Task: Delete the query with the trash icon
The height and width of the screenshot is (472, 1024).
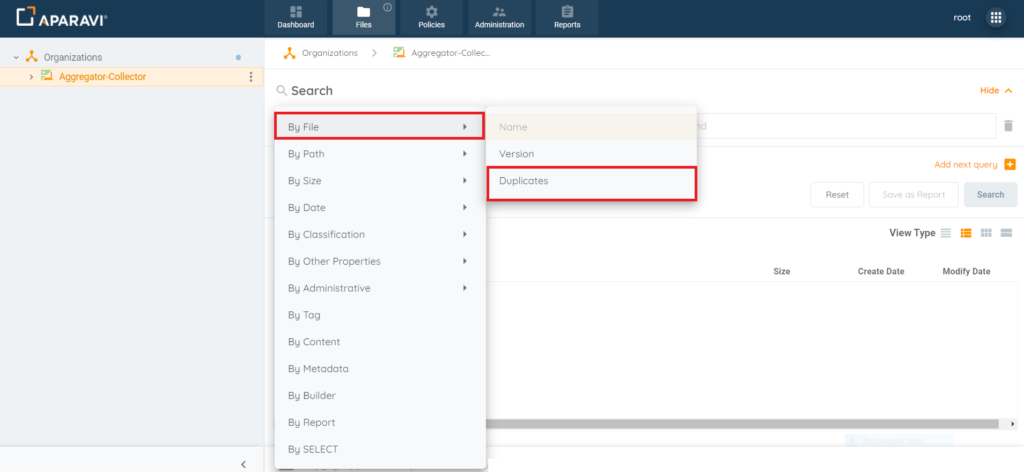Action: click(1009, 126)
